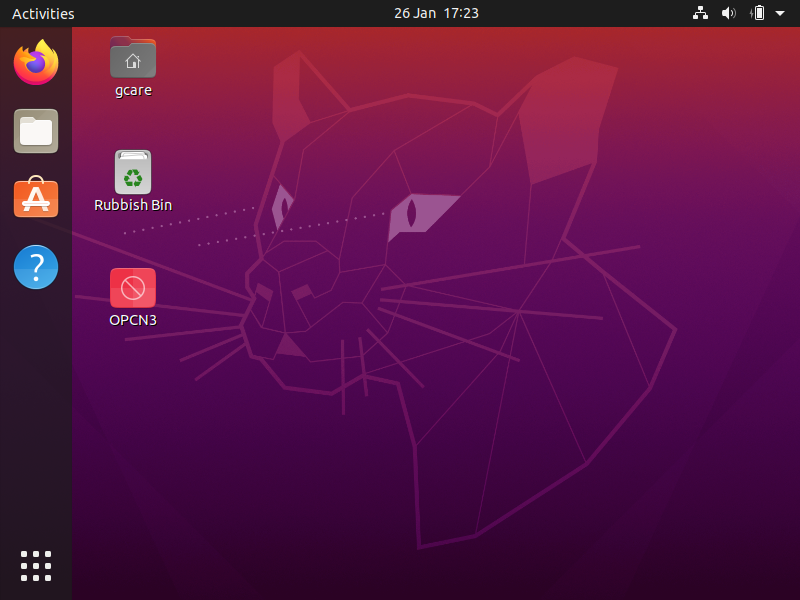The width and height of the screenshot is (800, 600).
Task: Expand the system menu arrow
Action: pos(780,14)
